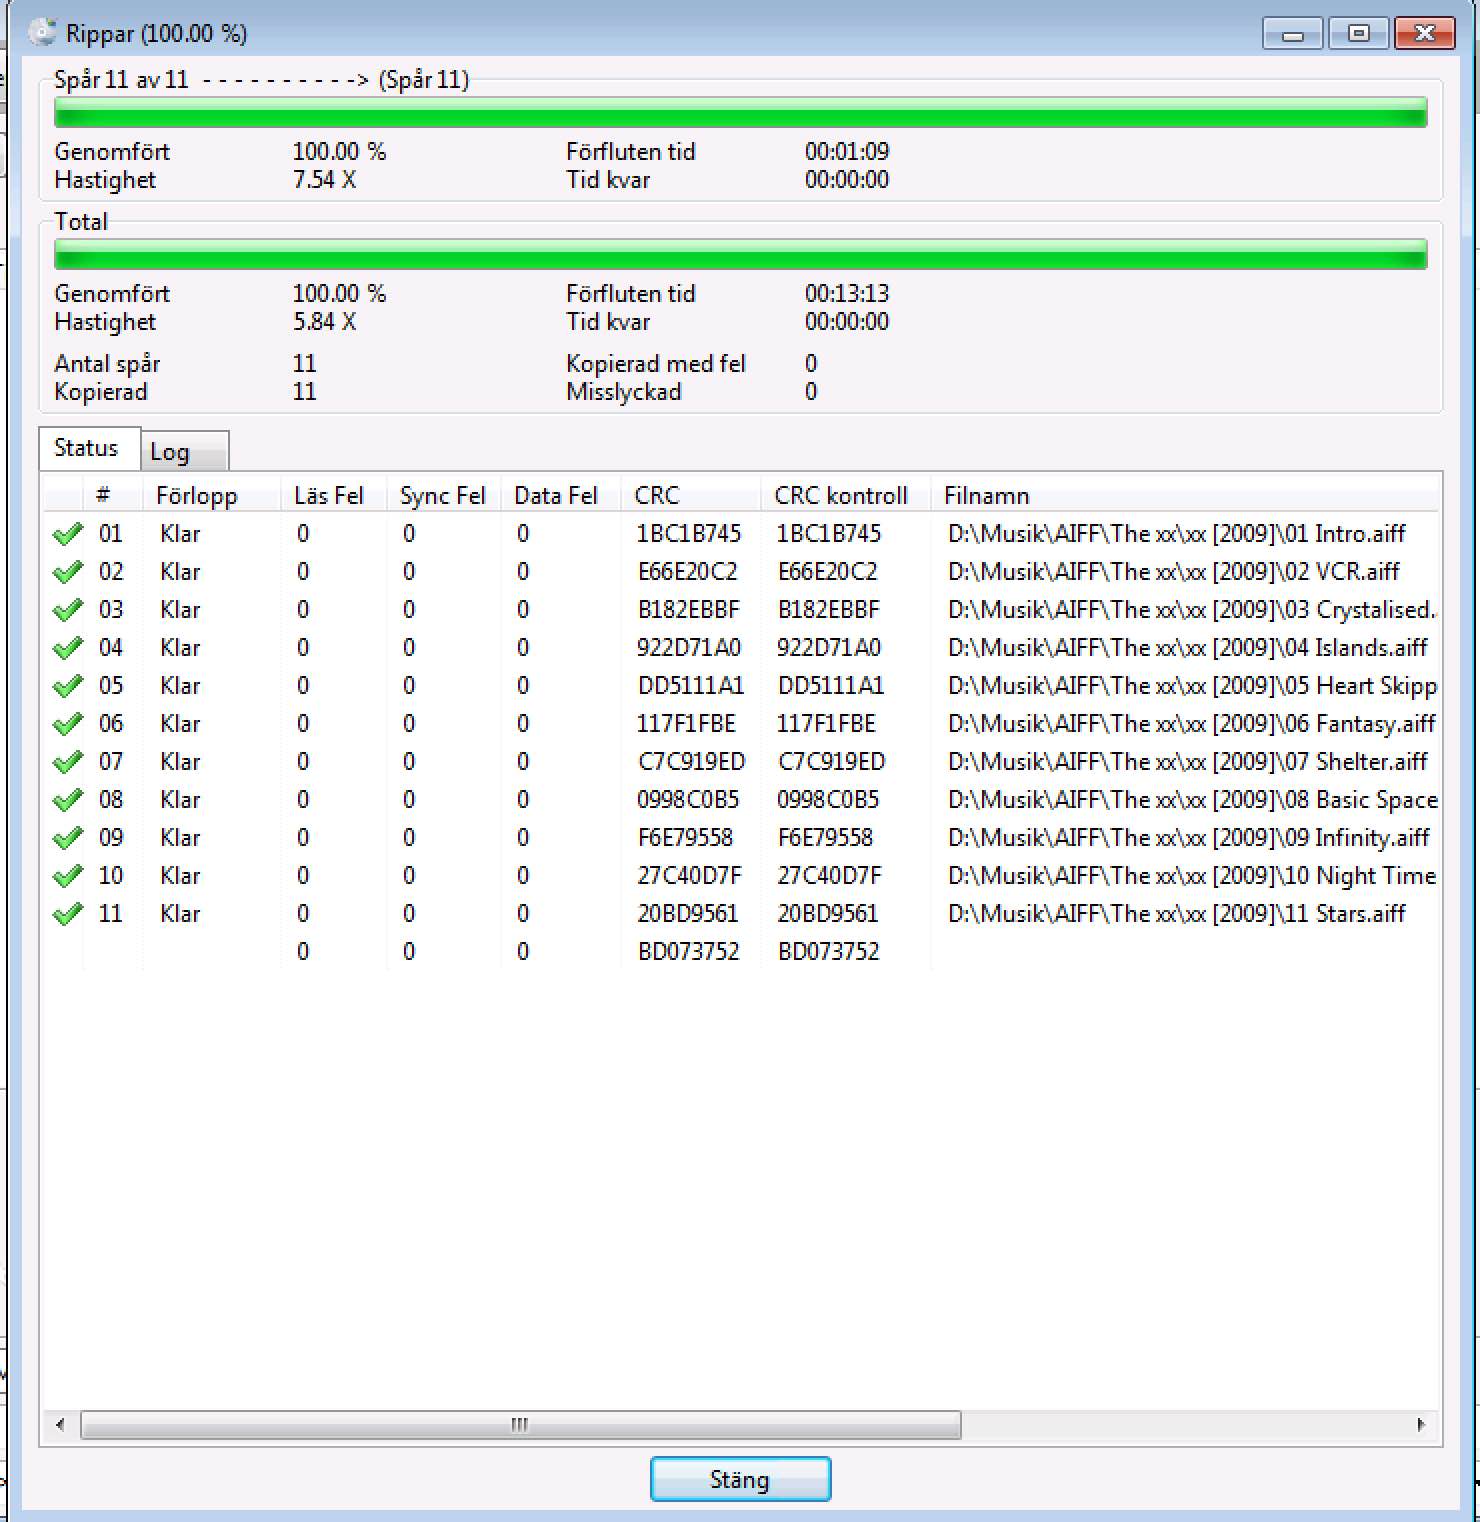Click the green checkmark for track 02
Screen dimensions: 1480x1522
click(67, 572)
